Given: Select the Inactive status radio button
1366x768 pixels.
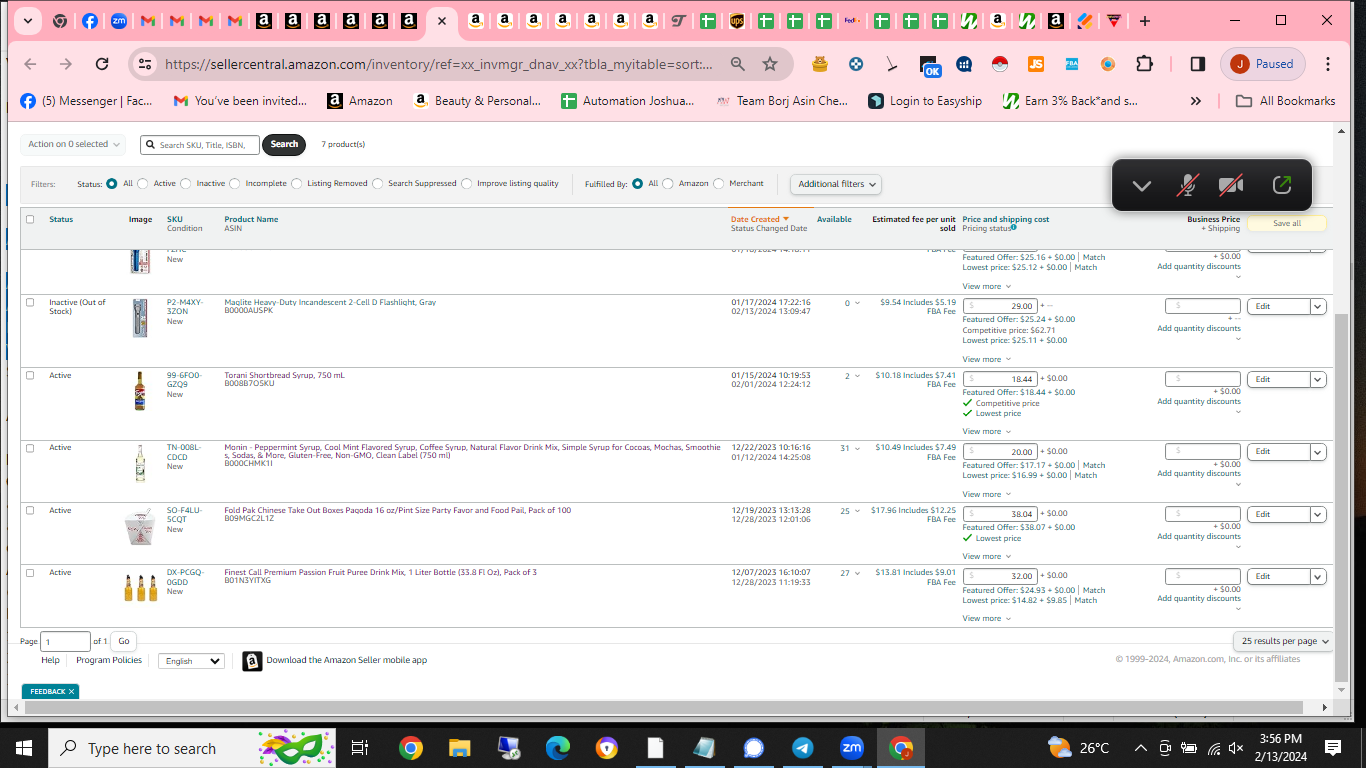Looking at the screenshot, I should 186,184.
